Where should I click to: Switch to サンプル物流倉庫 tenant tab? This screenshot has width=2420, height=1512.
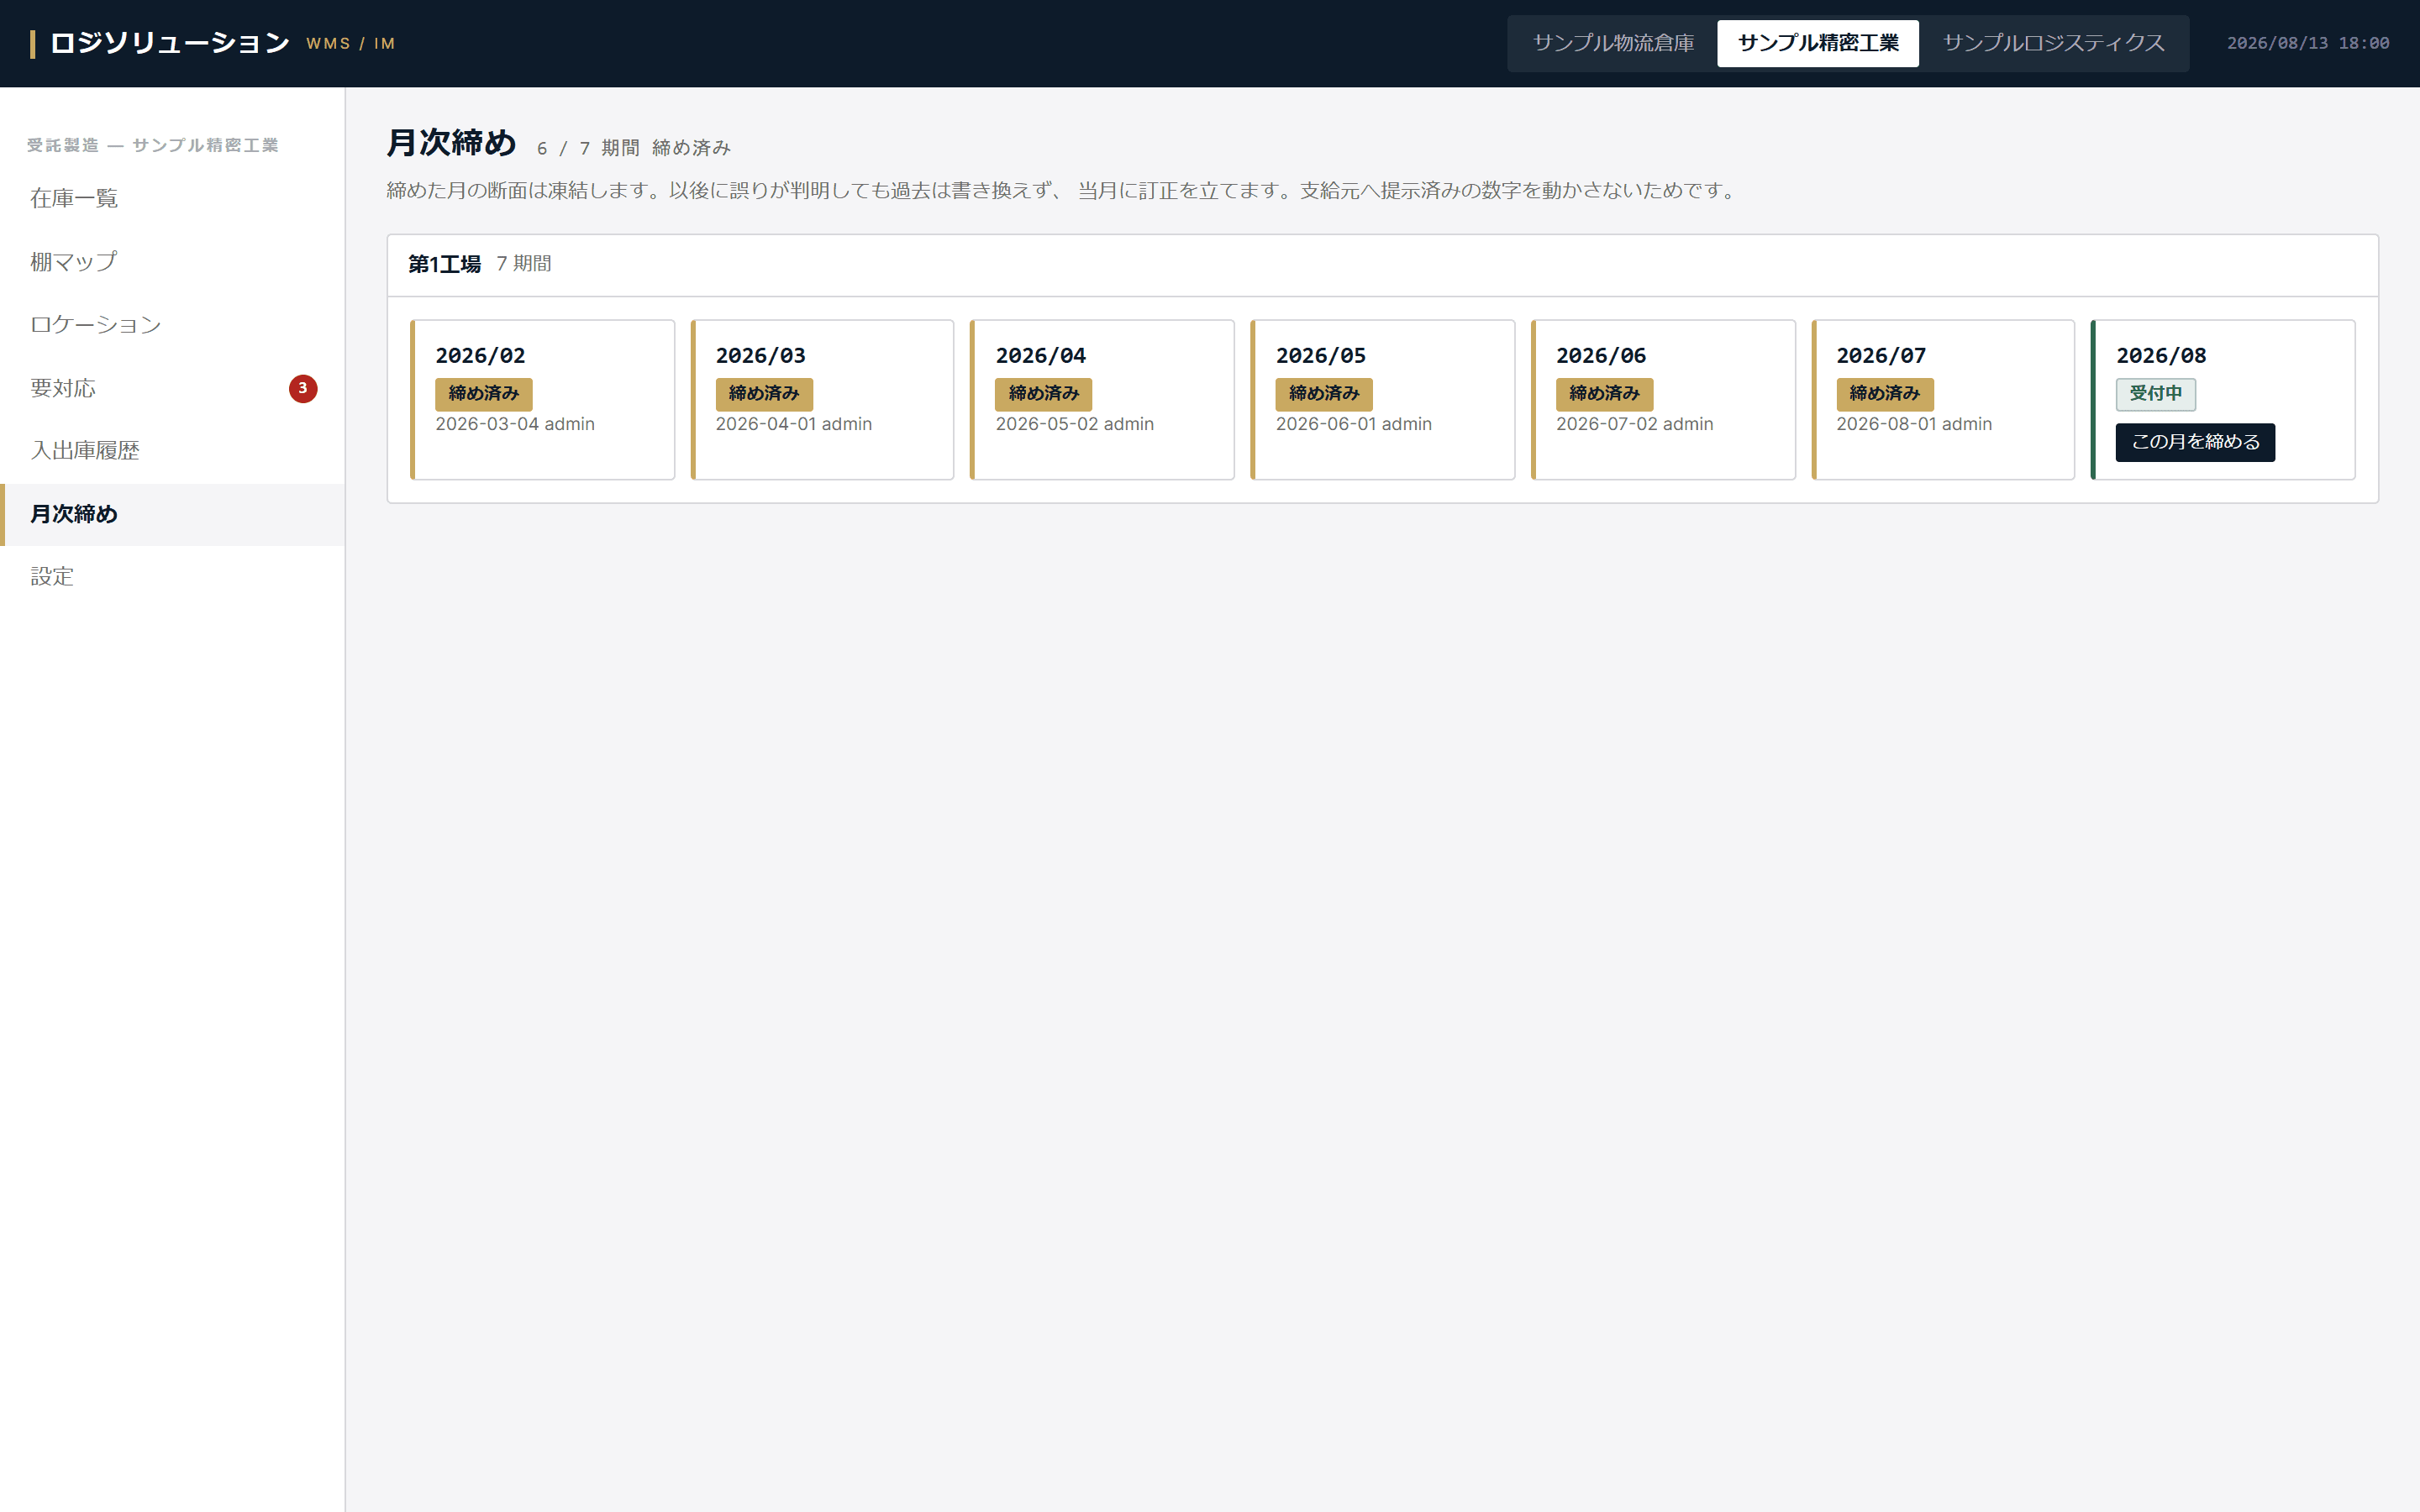[x=1613, y=43]
